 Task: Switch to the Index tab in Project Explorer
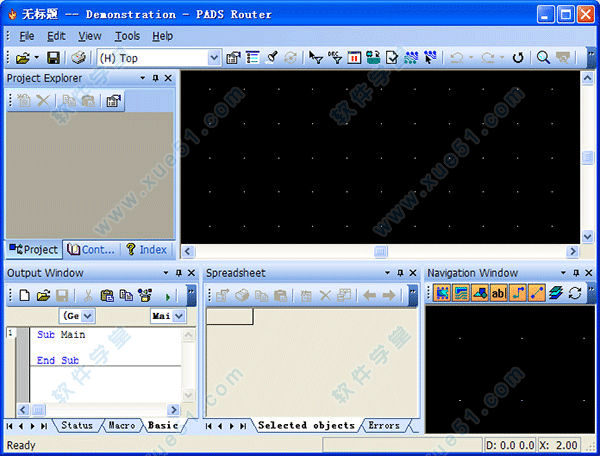(x=146, y=250)
